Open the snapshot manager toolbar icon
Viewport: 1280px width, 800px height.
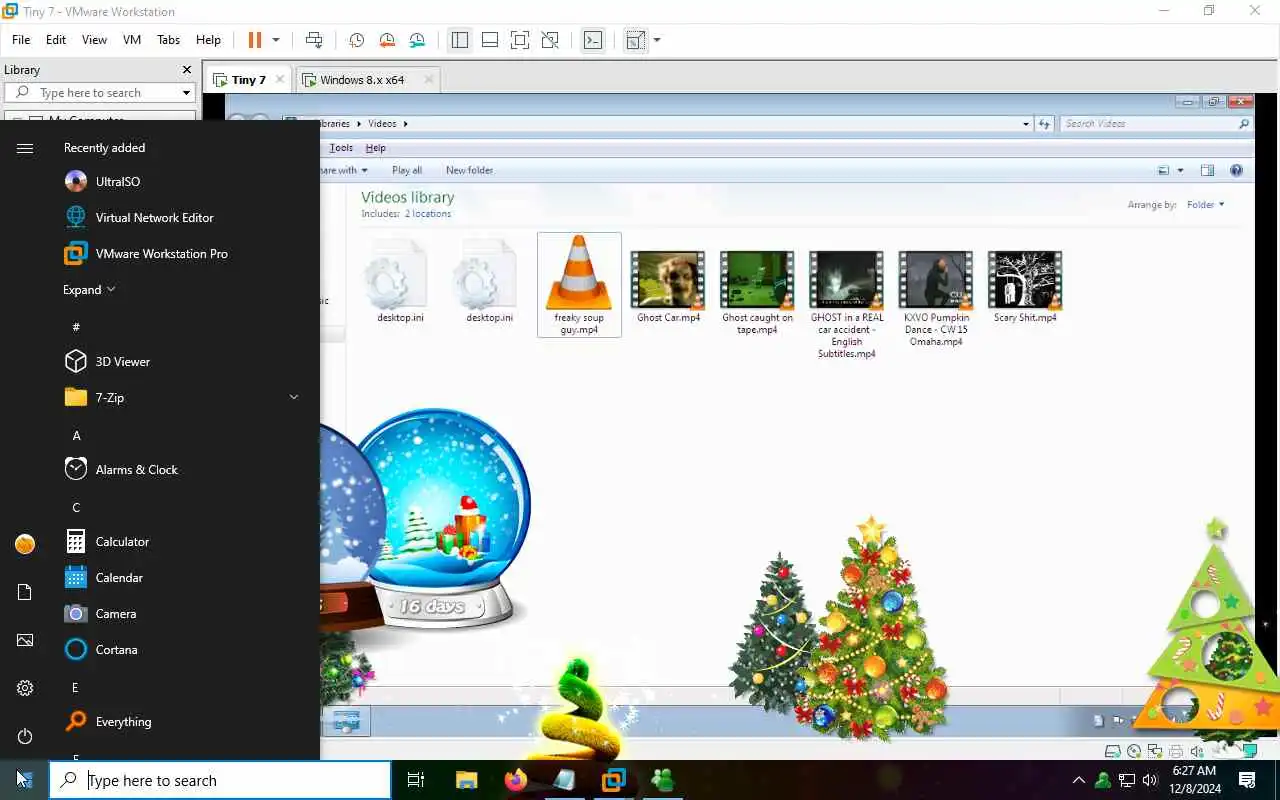click(417, 40)
